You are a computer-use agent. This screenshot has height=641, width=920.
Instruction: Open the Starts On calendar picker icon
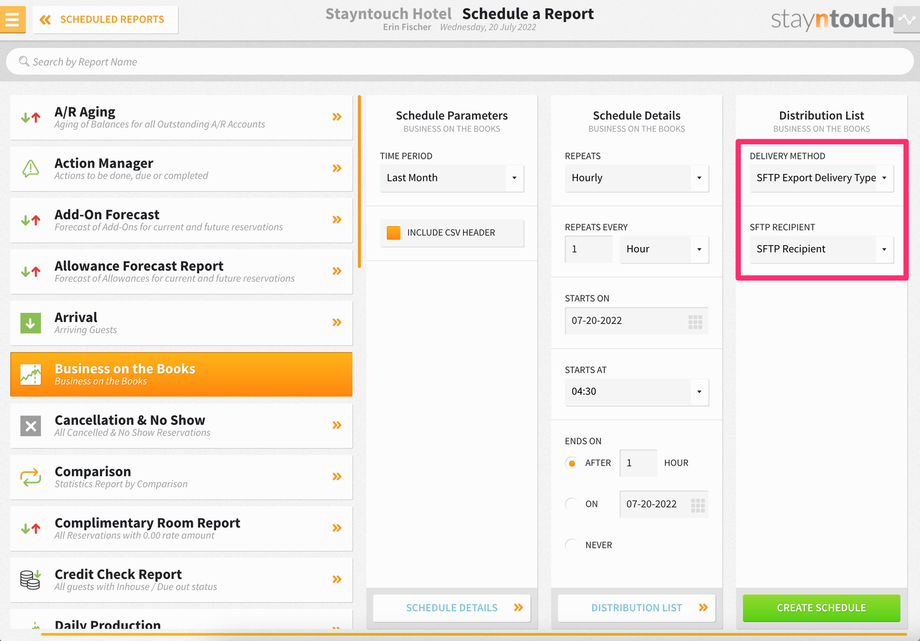(x=695, y=321)
